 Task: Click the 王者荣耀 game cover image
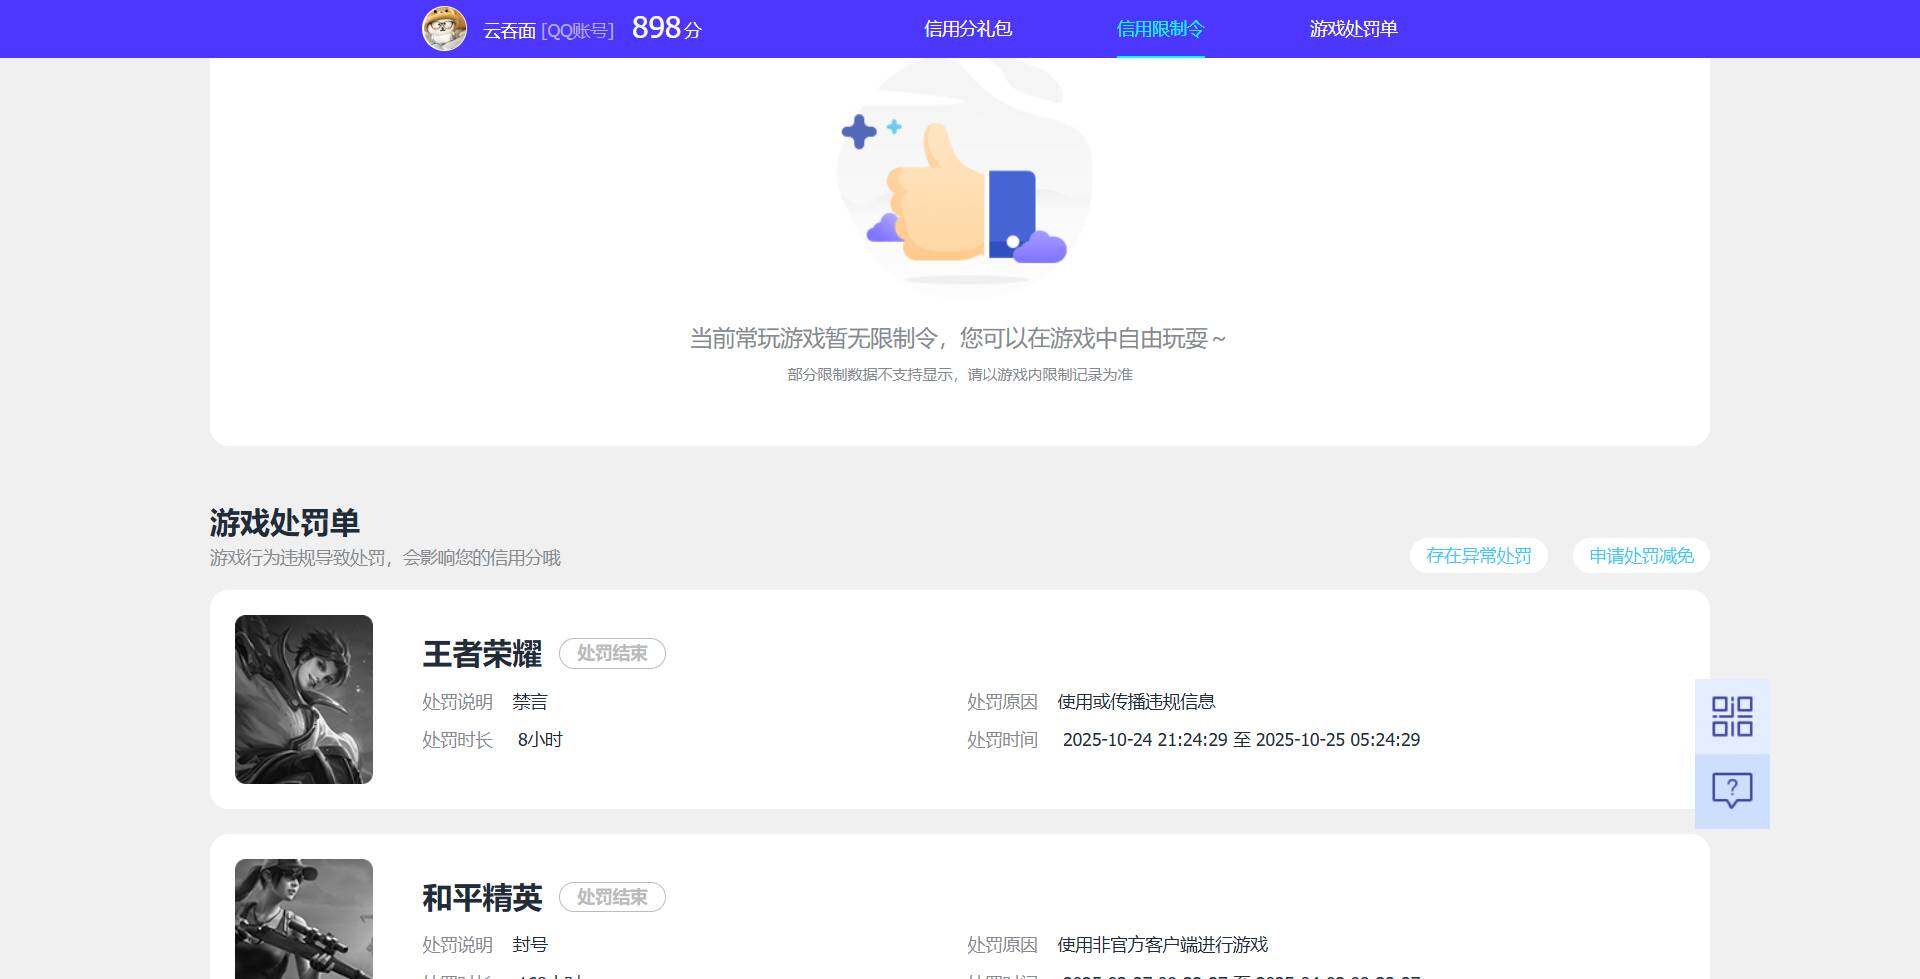coord(303,699)
